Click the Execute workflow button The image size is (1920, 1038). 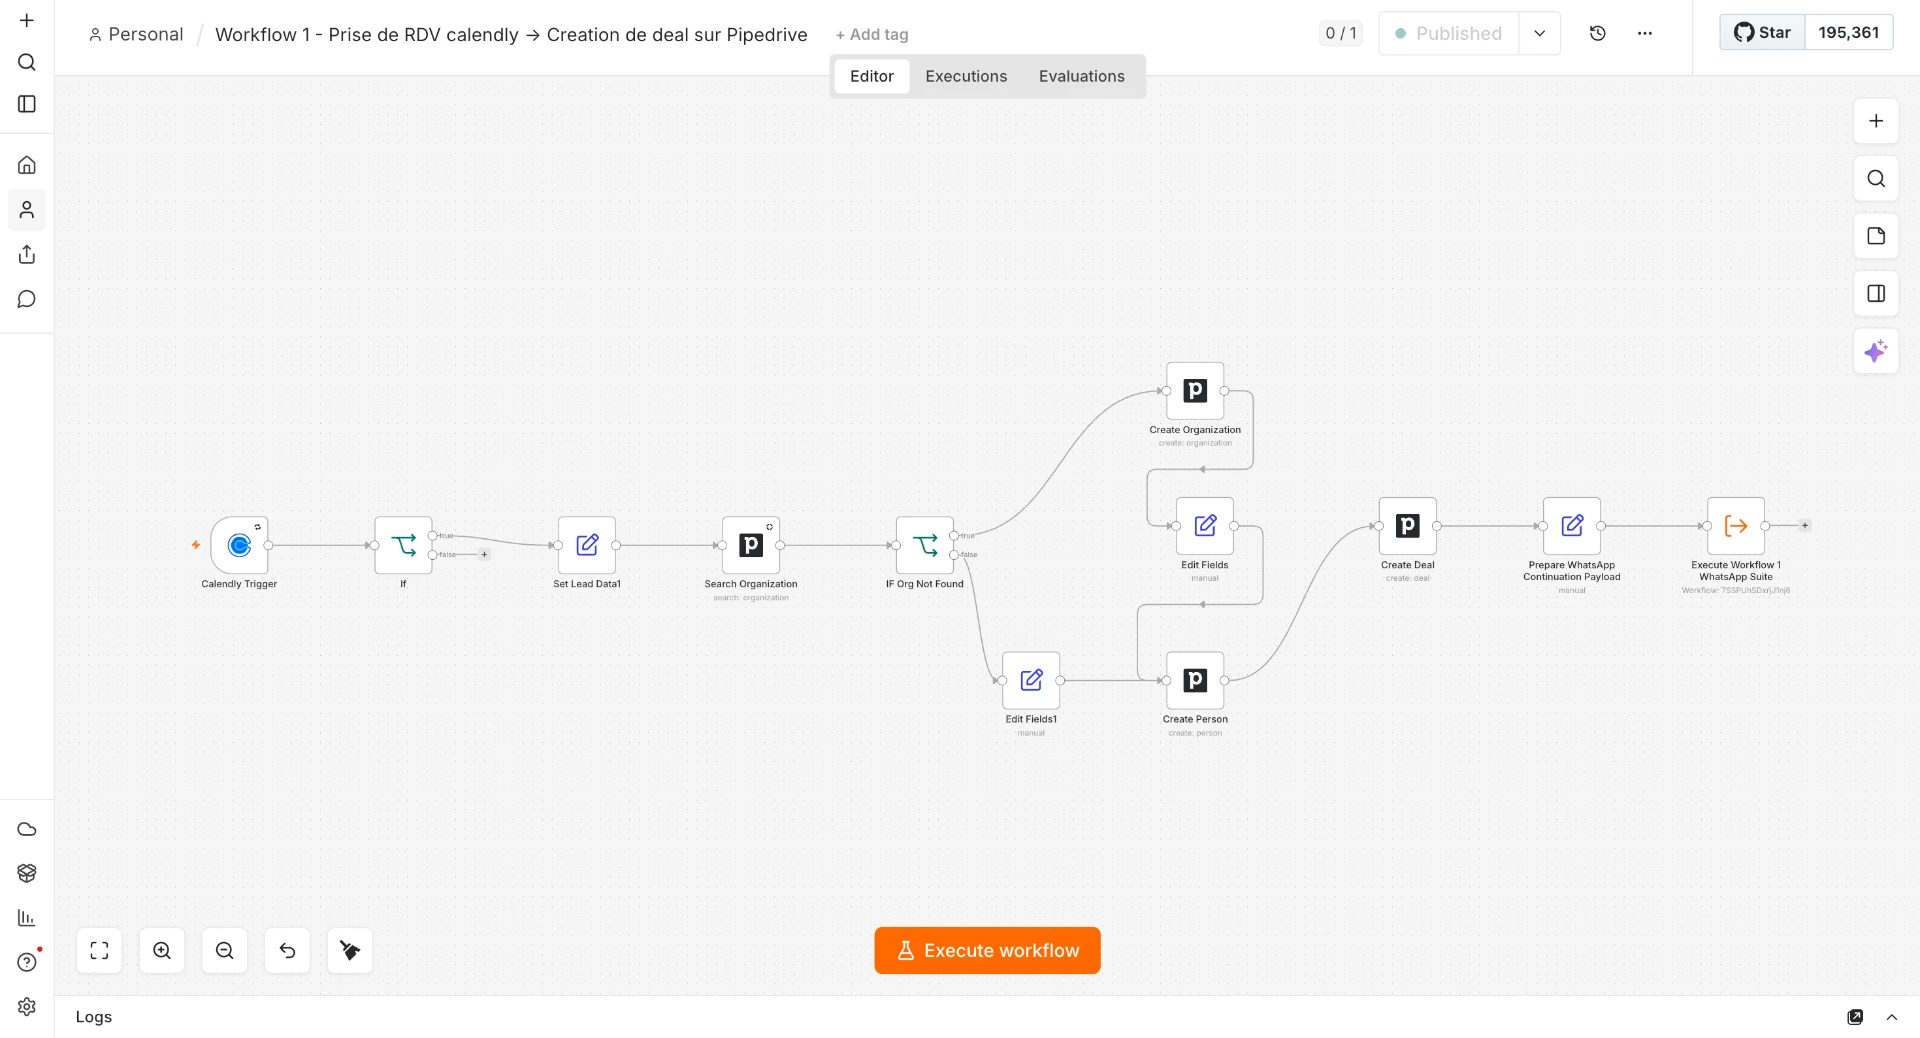click(987, 950)
